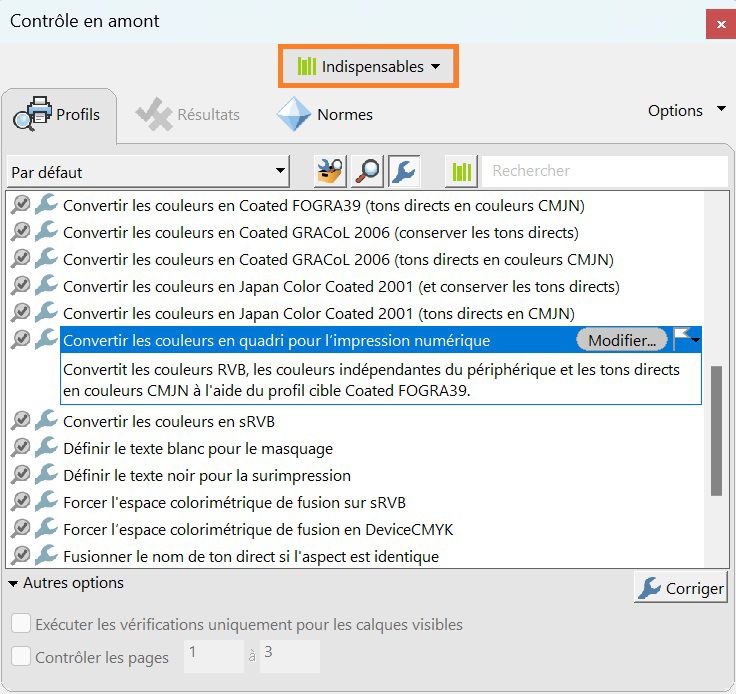
Task: Click the Corriger button
Action: click(x=681, y=588)
